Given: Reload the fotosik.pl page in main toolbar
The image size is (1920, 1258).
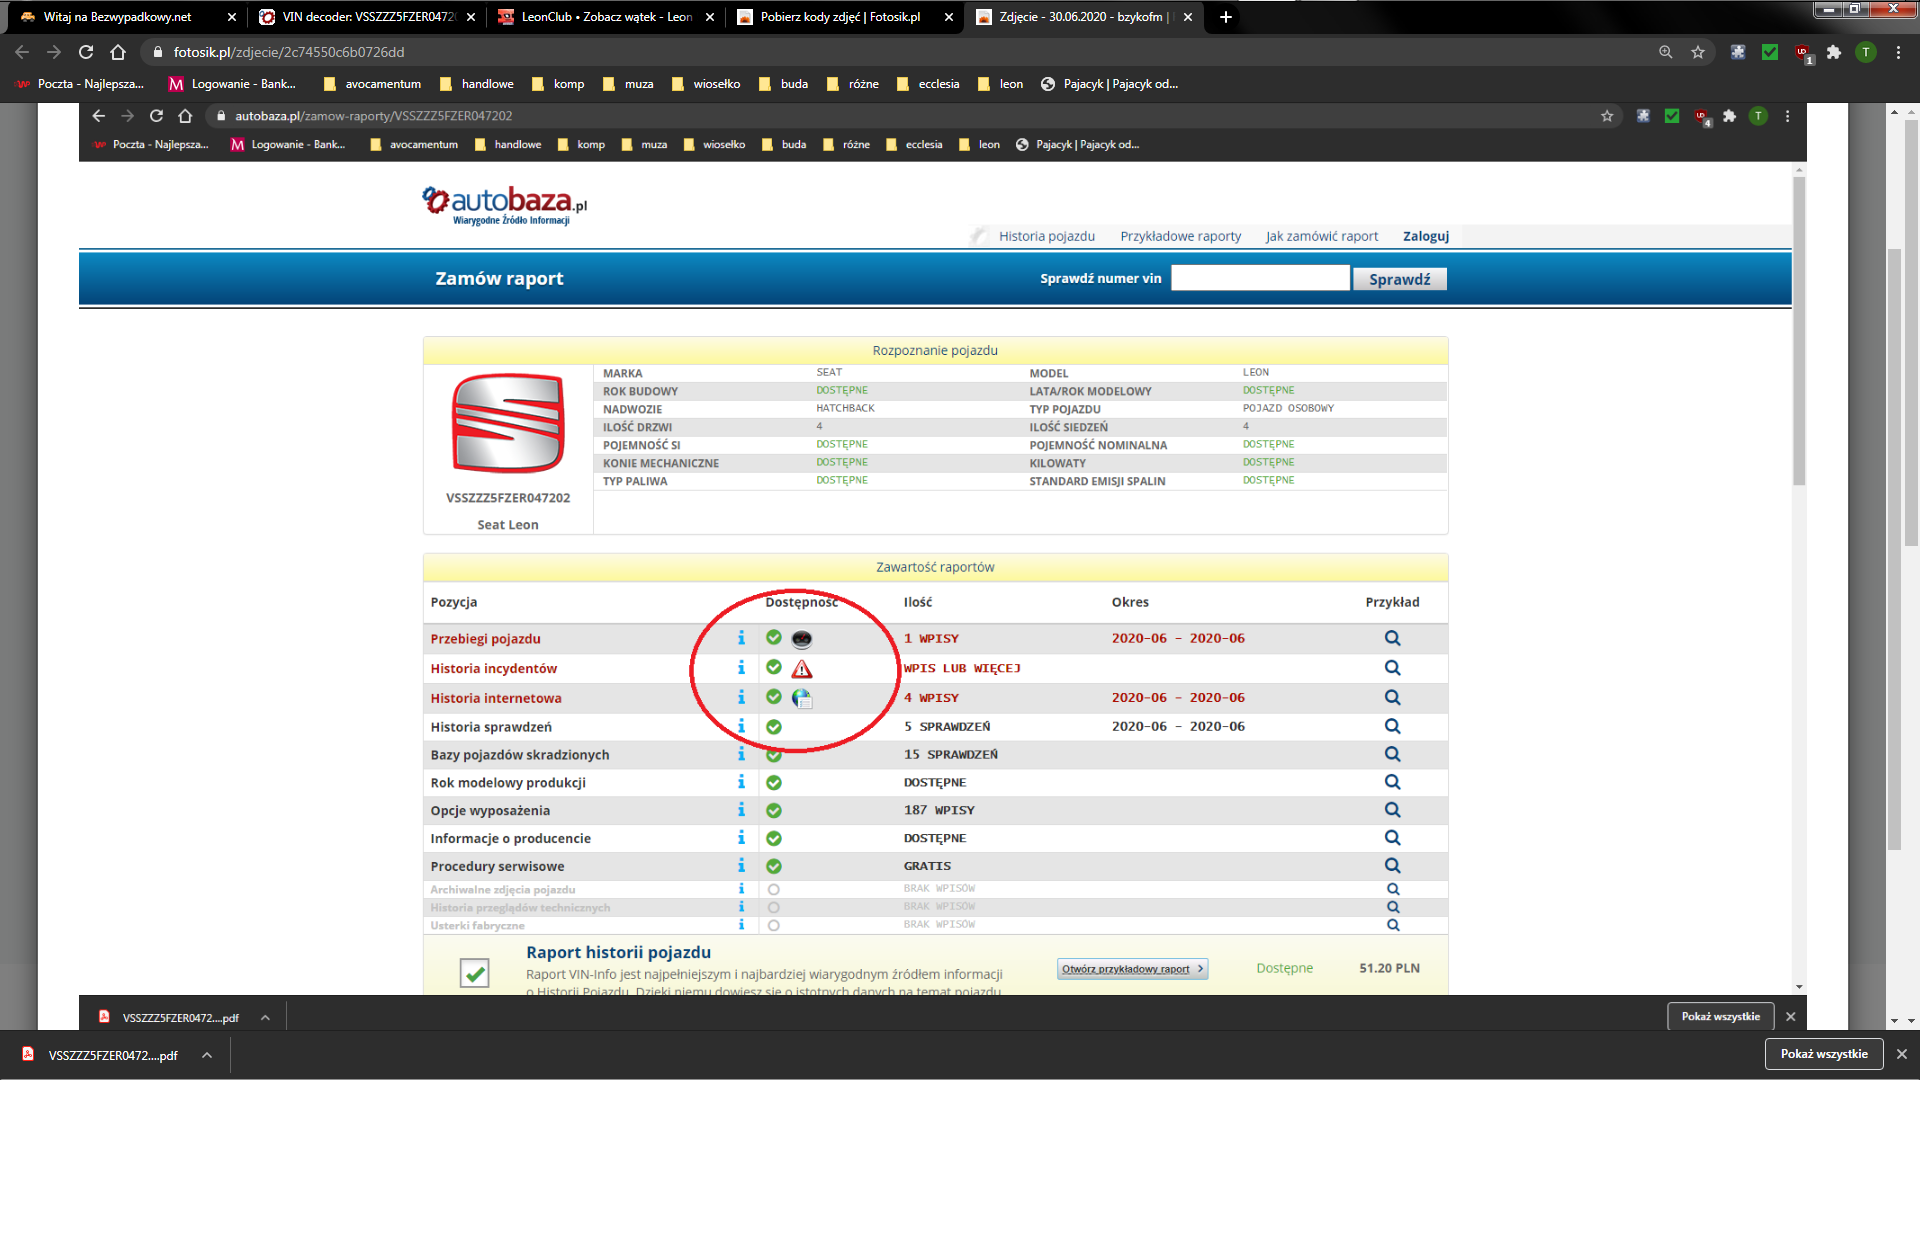Looking at the screenshot, I should [x=86, y=52].
